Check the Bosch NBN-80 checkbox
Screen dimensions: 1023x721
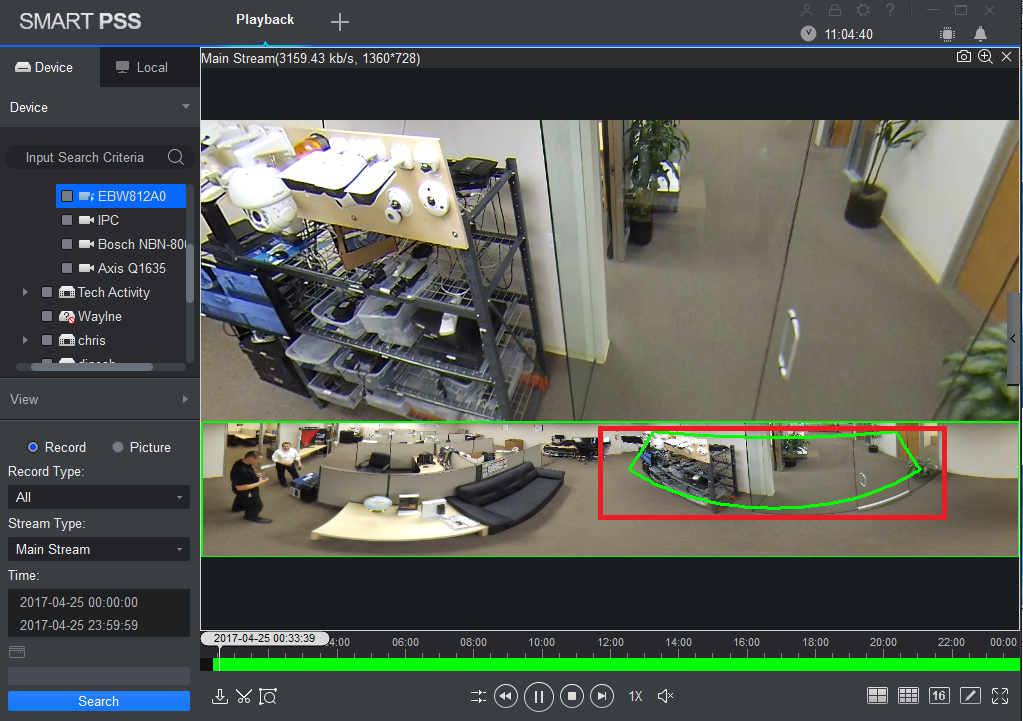pyautogui.click(x=67, y=244)
